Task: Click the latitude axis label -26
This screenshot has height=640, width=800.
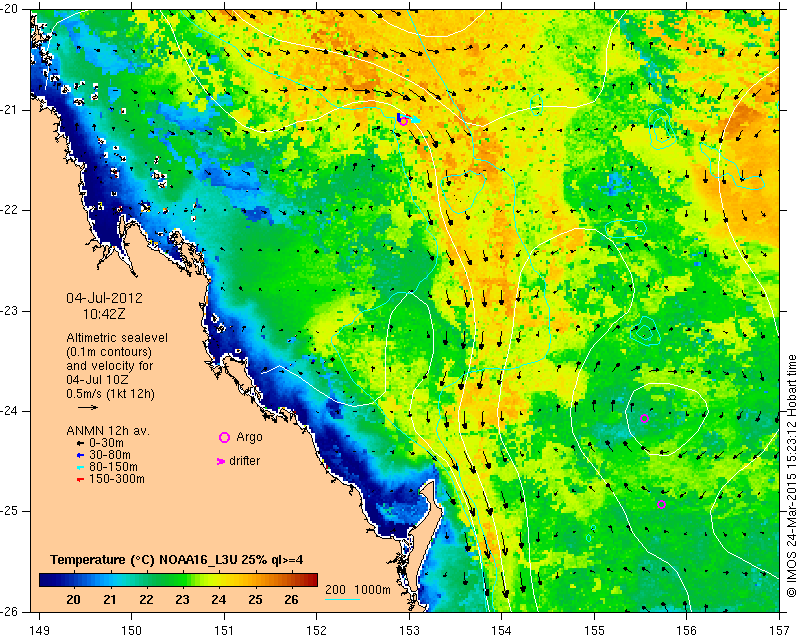Action: pos(9,611)
